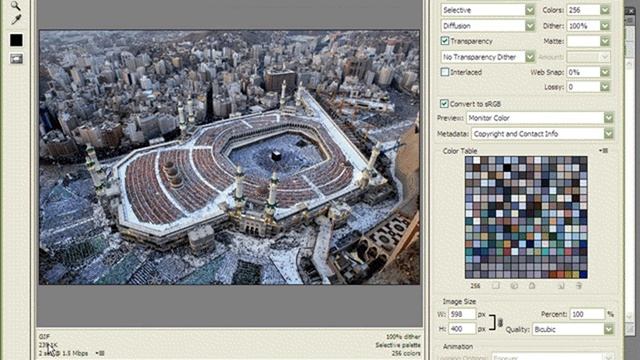
Task: Click the Web Snap value field
Action: (x=583, y=72)
